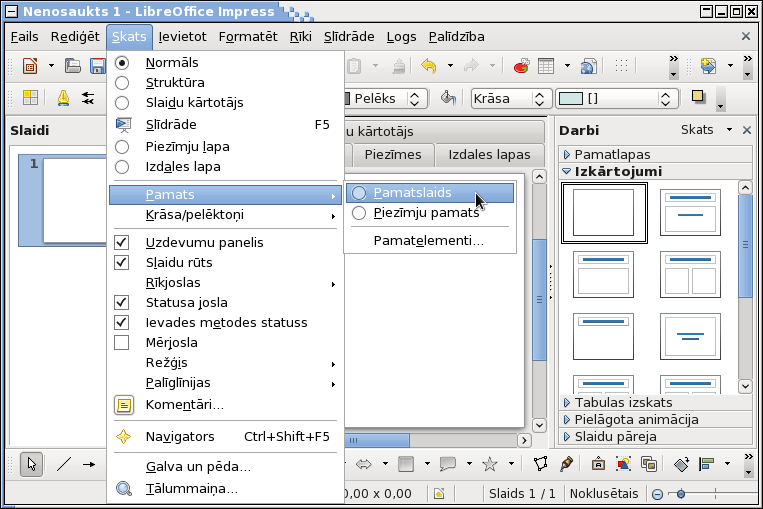Click the Stars shape icon
This screenshot has width=763, height=509.
coord(490,464)
